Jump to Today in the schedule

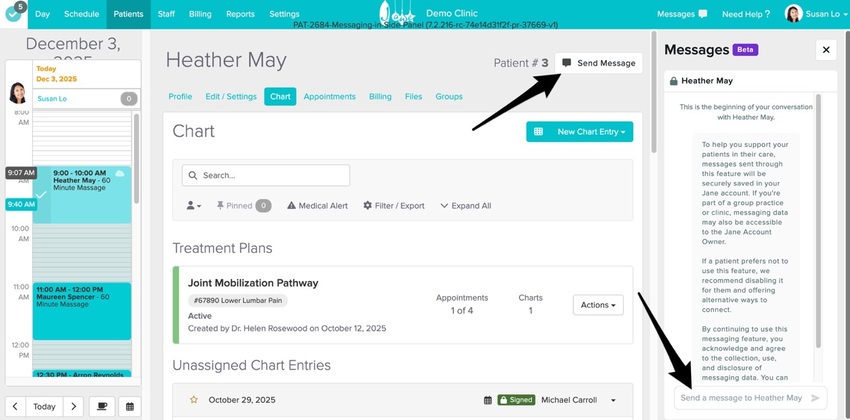pos(44,407)
